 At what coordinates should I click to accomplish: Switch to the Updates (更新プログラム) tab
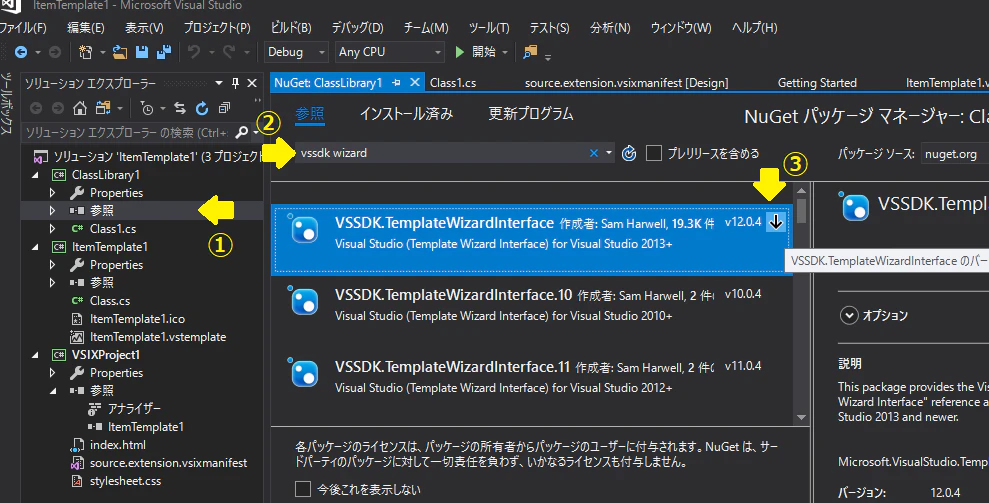tap(530, 114)
